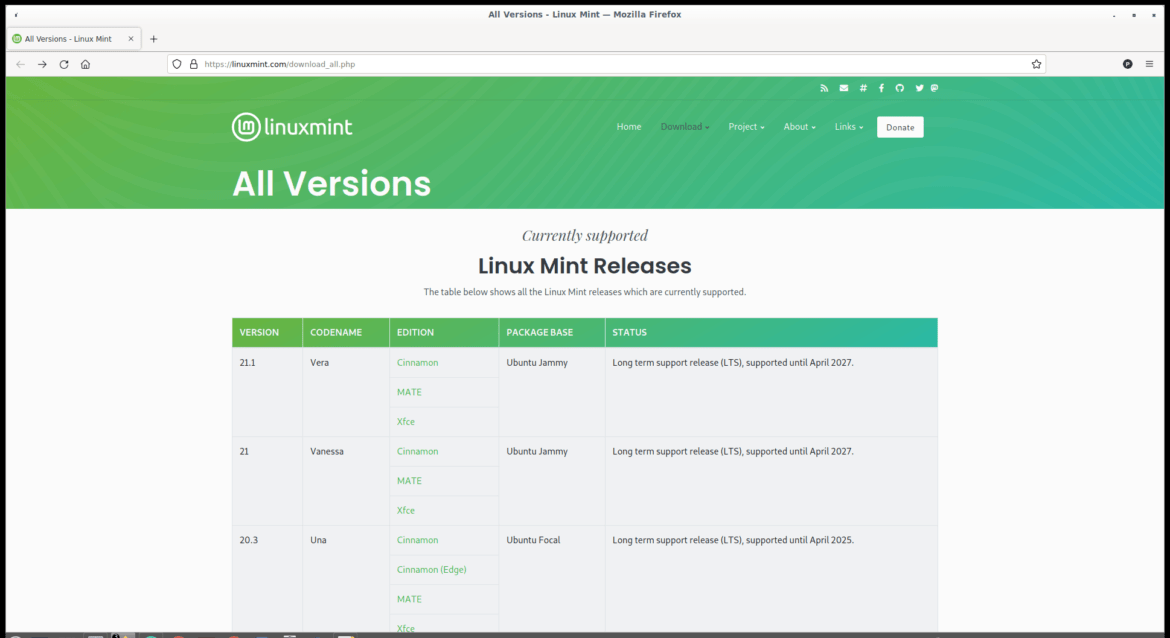This screenshot has width=1170, height=638.
Task: Expand the Download menu
Action: pos(684,126)
